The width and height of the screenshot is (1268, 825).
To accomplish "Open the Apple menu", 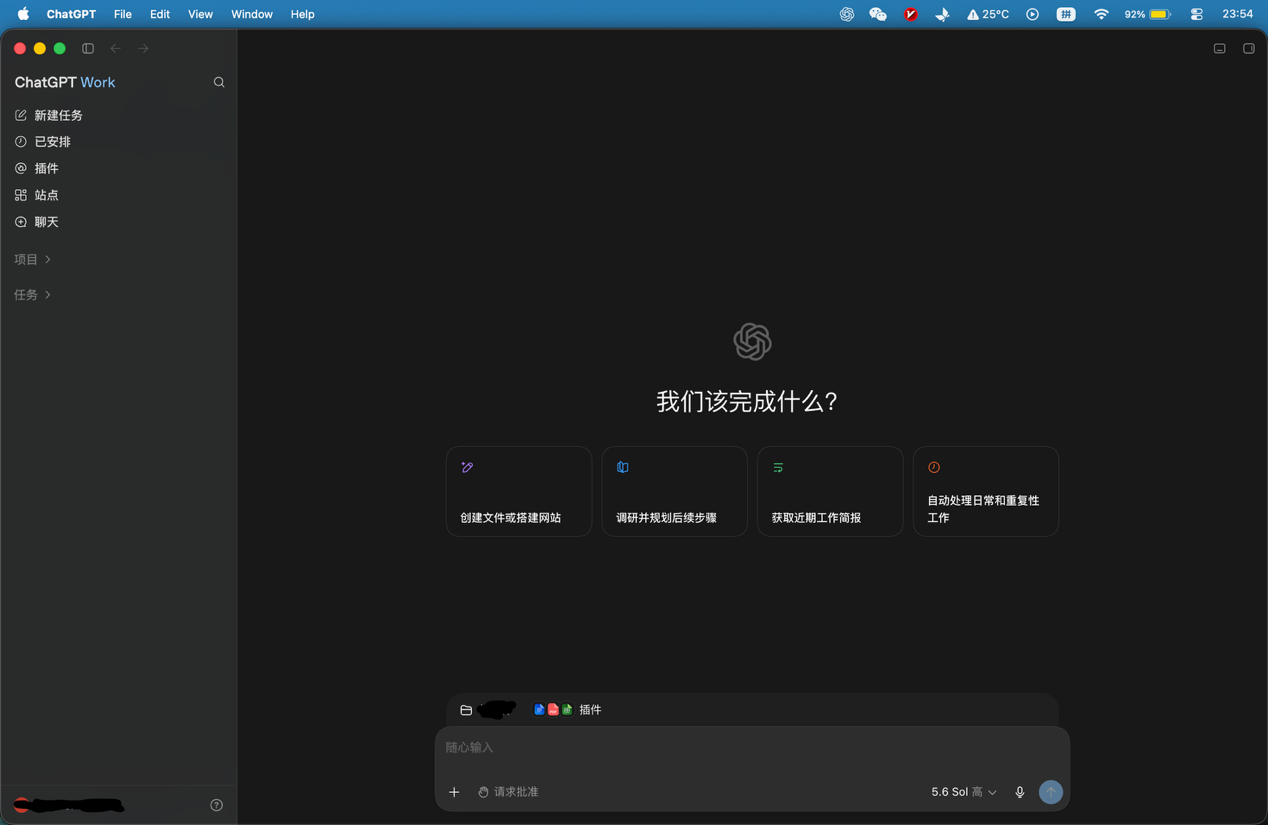I will pos(23,14).
